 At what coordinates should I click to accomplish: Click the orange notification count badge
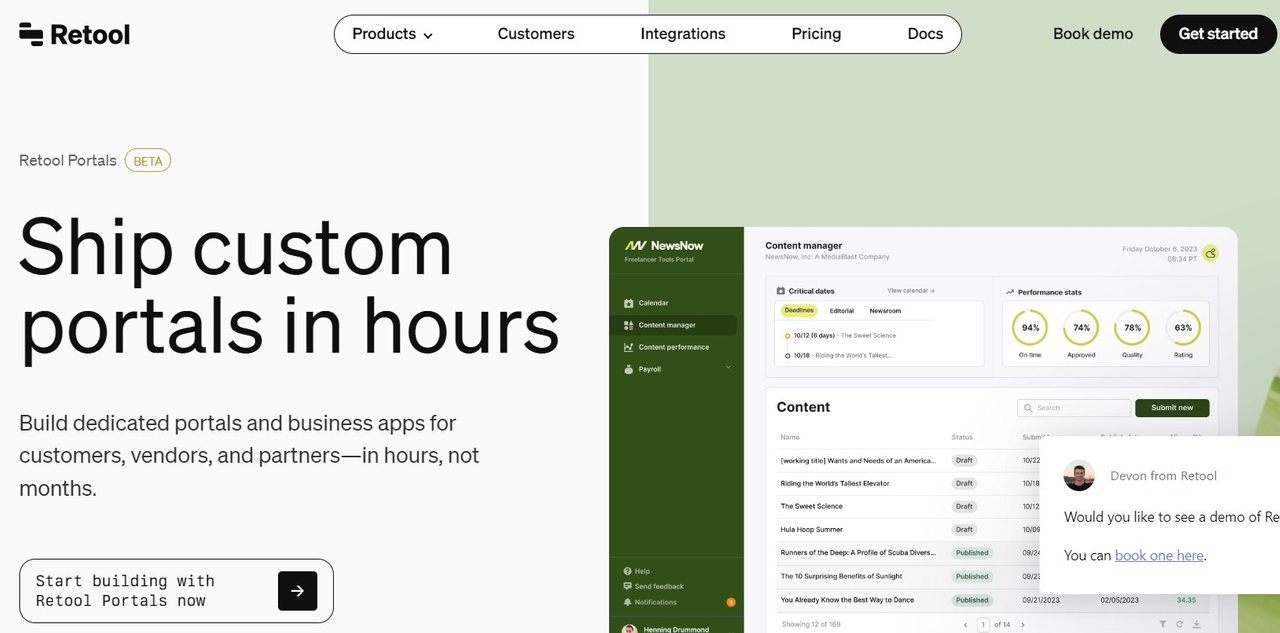[731, 602]
